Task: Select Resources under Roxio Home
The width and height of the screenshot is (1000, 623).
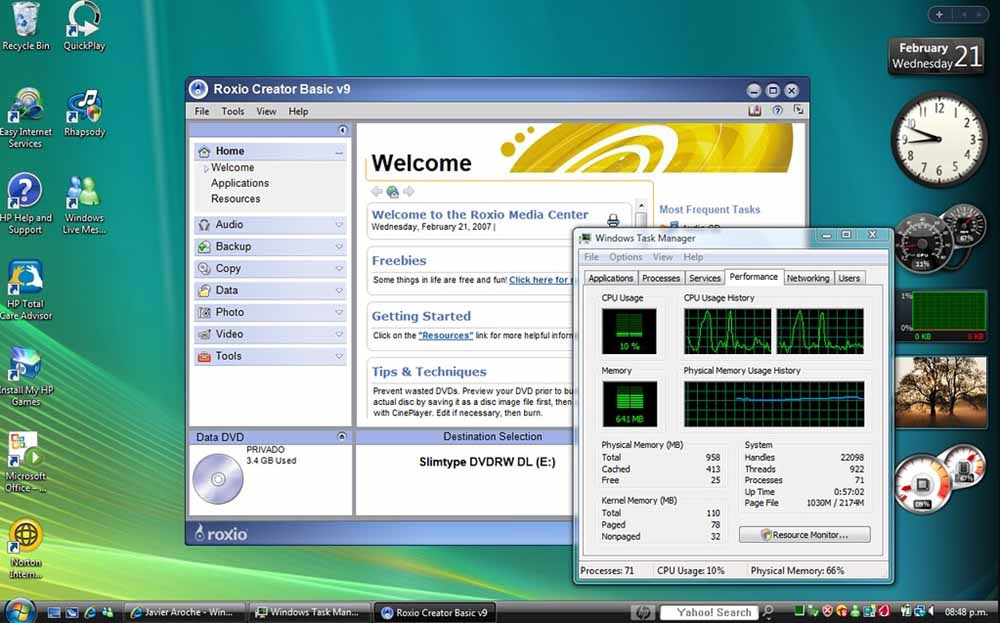Action: point(235,199)
